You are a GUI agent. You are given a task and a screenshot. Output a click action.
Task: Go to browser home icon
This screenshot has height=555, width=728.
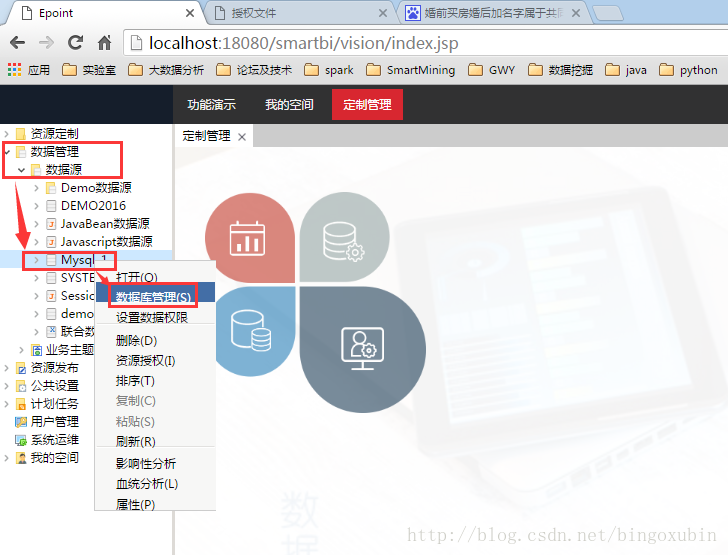click(104, 43)
